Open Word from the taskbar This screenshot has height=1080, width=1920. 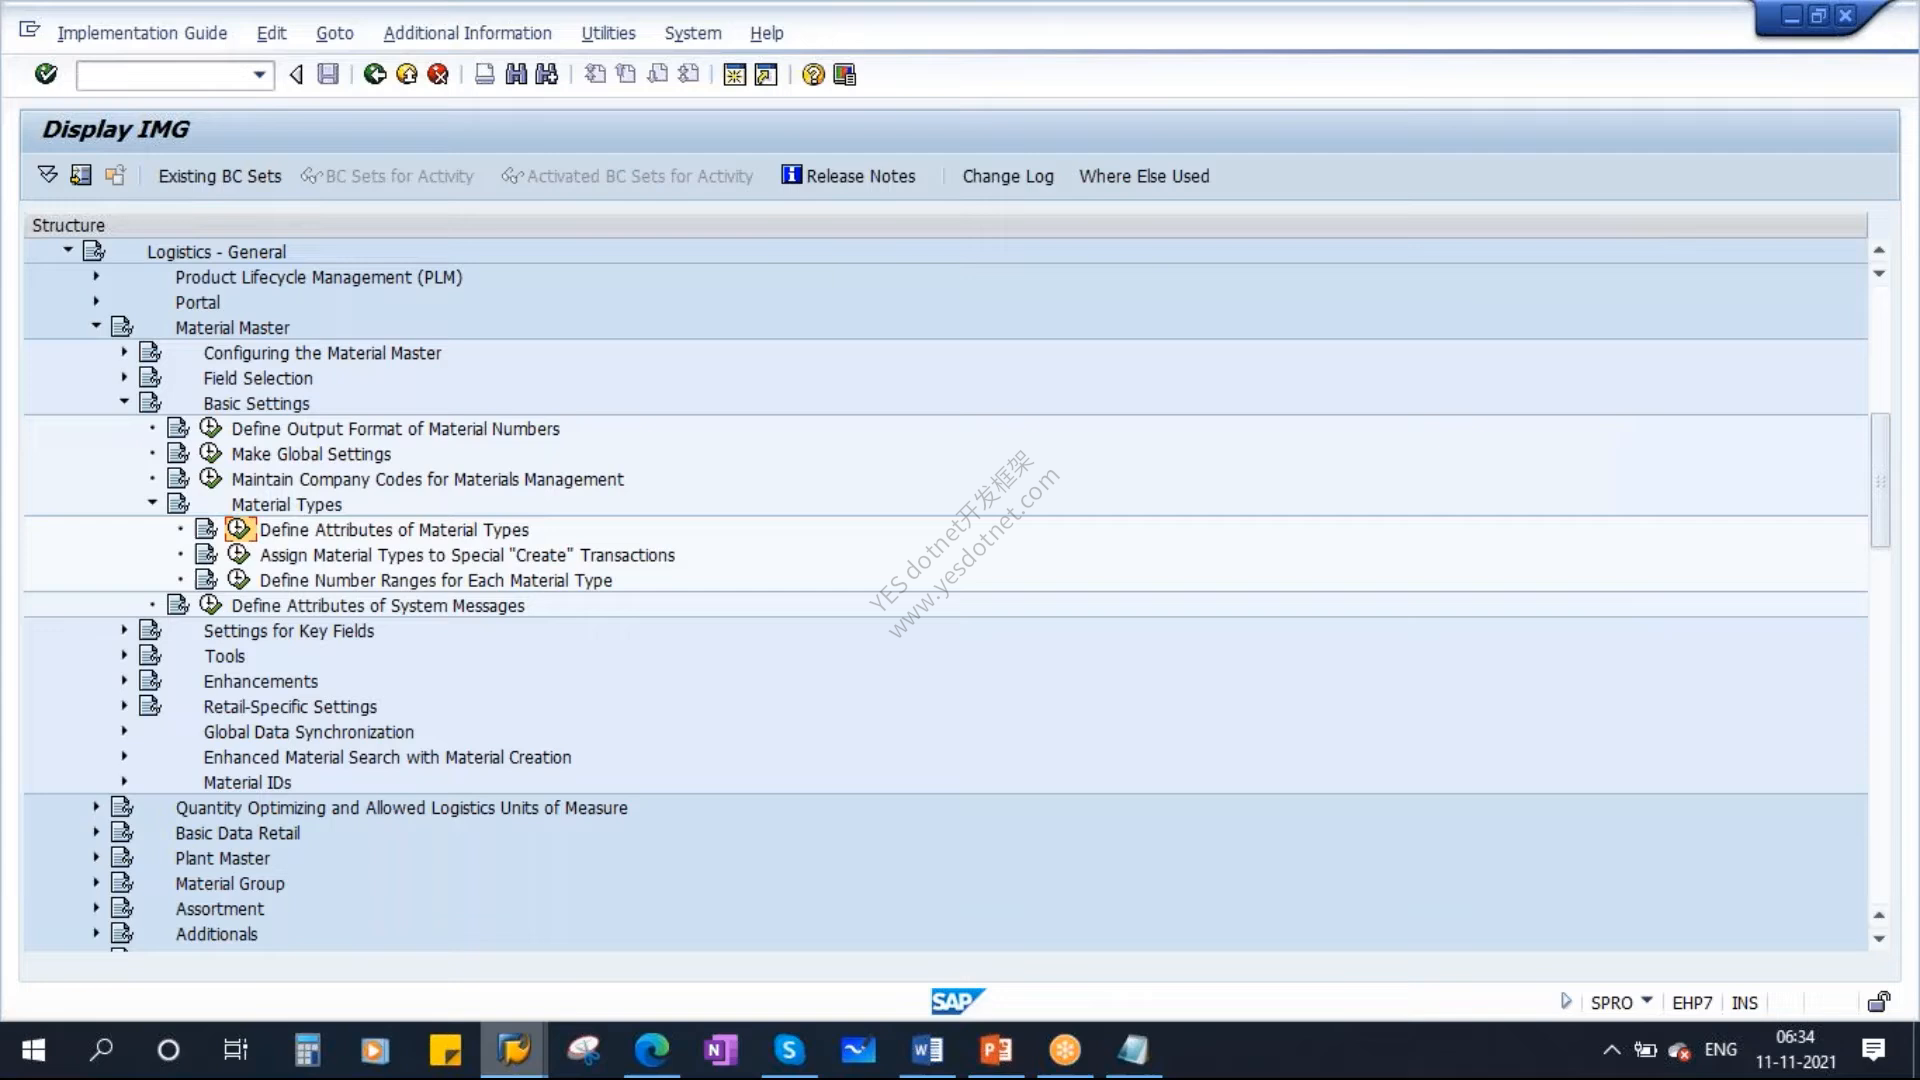coord(927,1050)
